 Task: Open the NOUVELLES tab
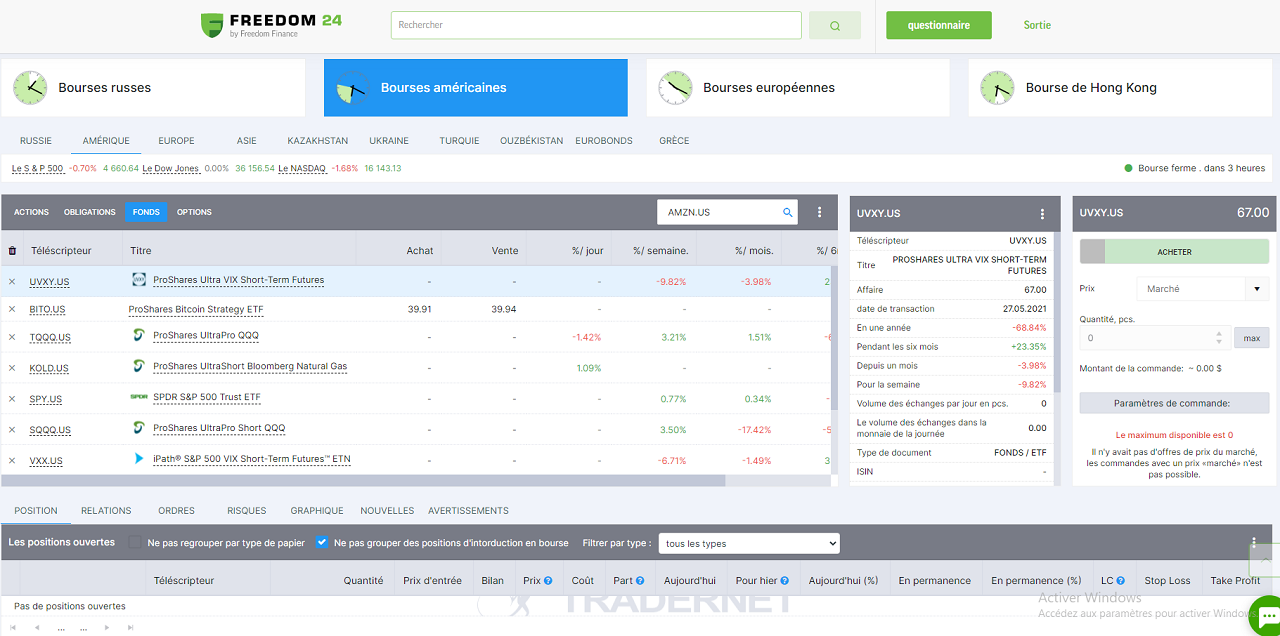[x=387, y=511]
